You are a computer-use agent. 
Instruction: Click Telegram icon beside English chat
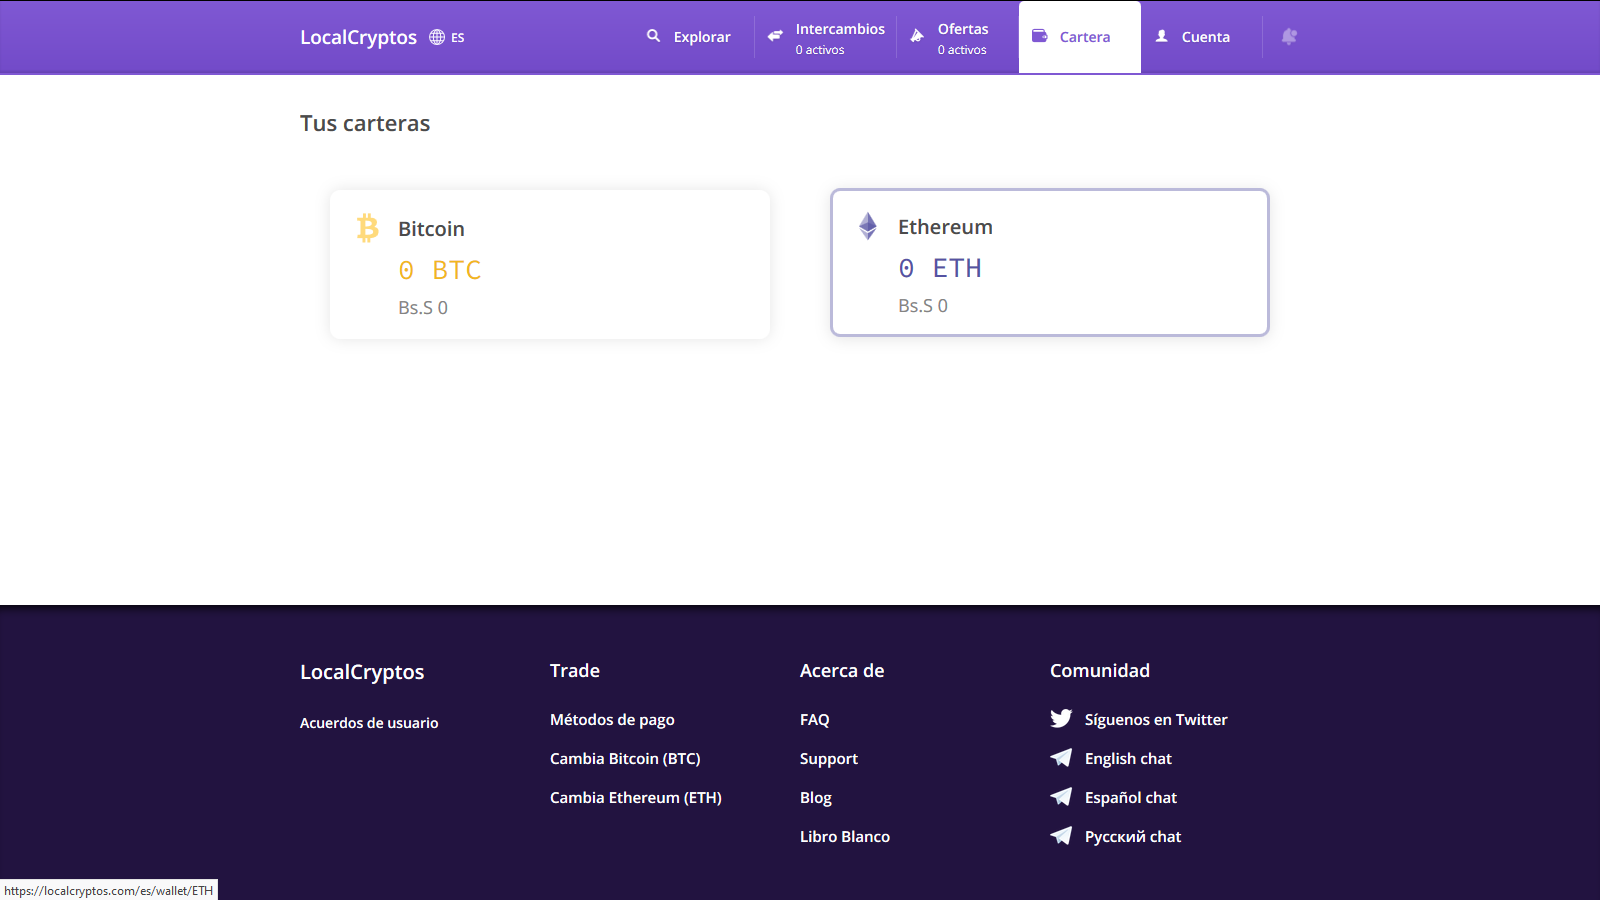click(1061, 758)
